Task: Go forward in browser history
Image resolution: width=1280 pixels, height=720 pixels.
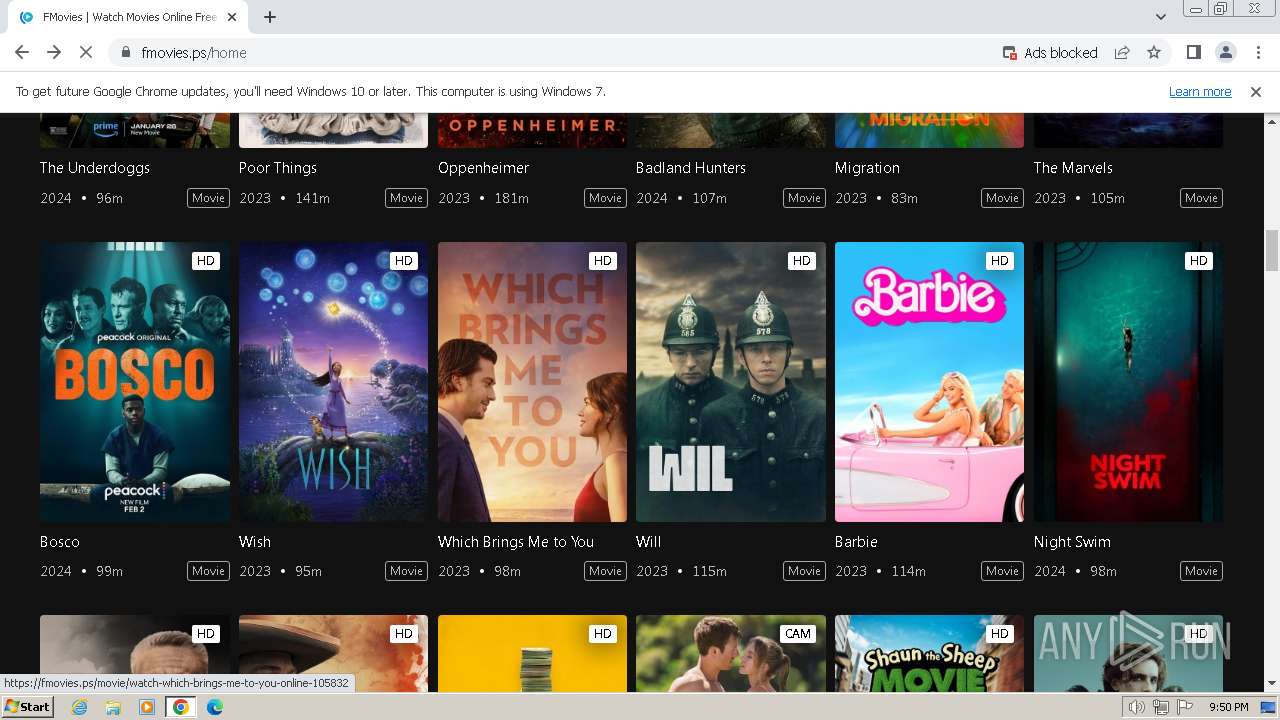Action: tap(54, 53)
